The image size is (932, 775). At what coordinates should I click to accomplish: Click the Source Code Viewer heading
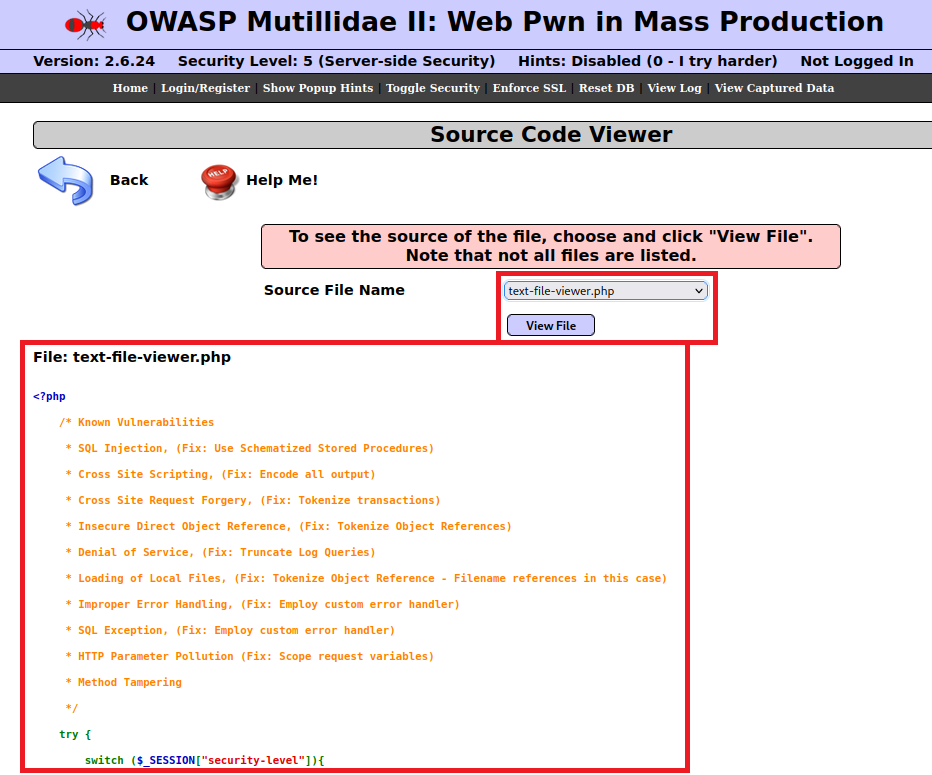coord(551,134)
